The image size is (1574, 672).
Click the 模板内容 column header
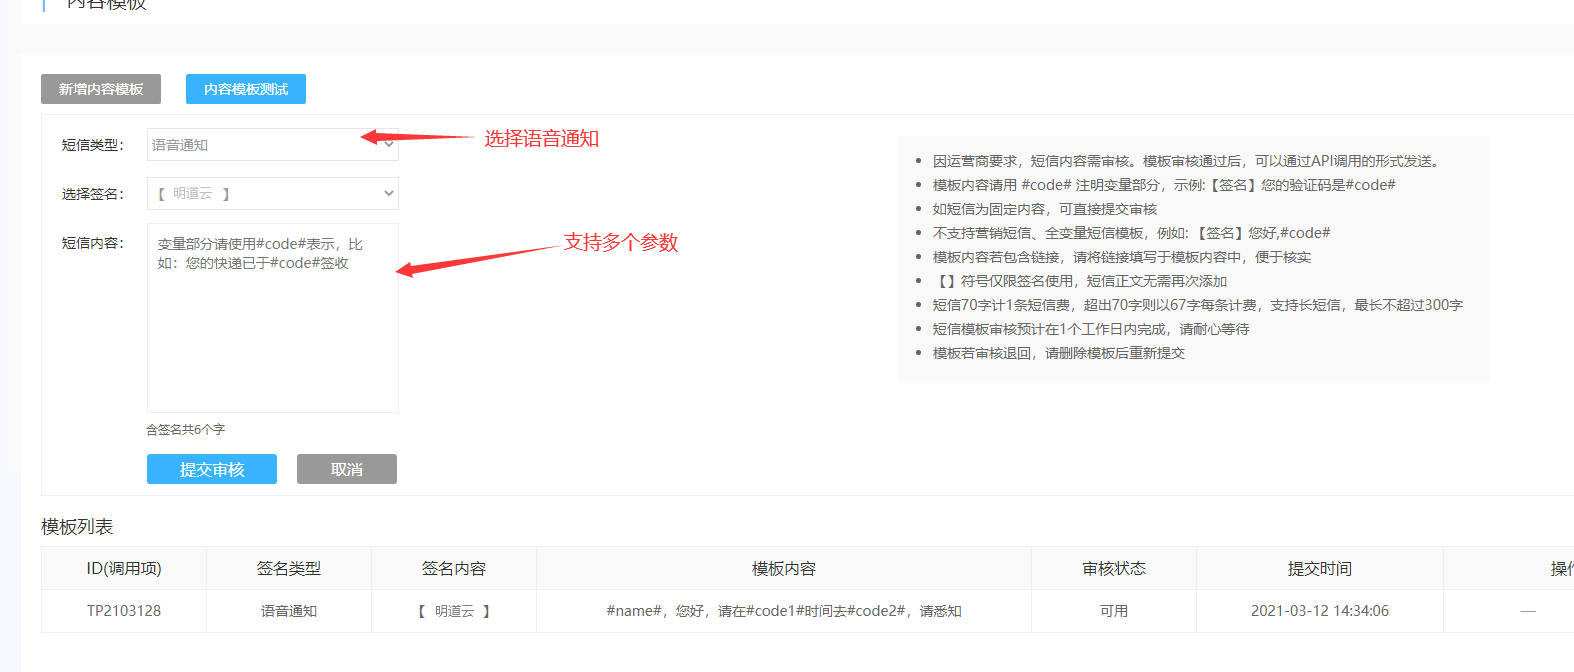(784, 568)
